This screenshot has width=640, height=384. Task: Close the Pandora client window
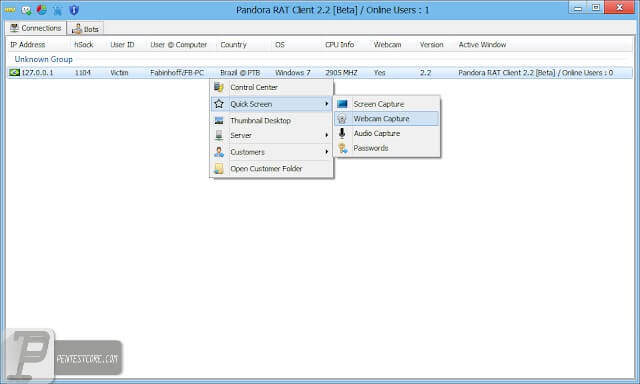[x=620, y=8]
